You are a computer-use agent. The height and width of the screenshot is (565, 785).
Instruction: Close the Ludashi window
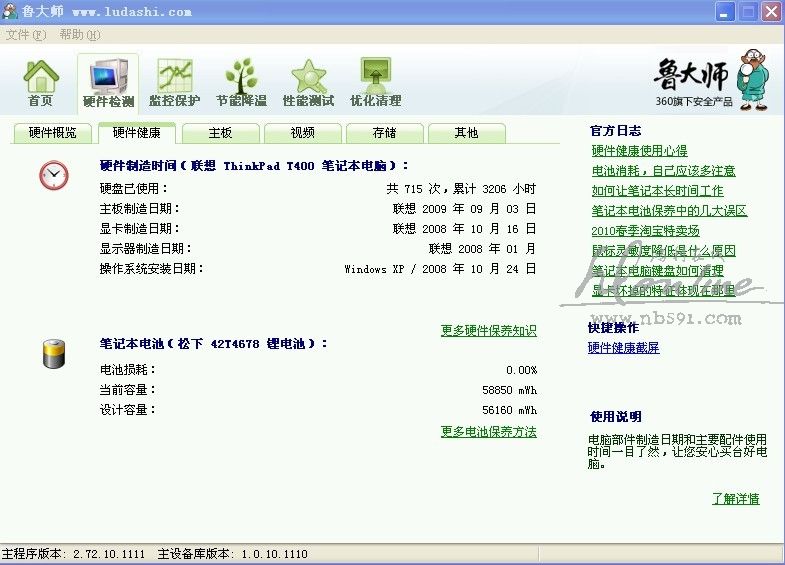(772, 12)
